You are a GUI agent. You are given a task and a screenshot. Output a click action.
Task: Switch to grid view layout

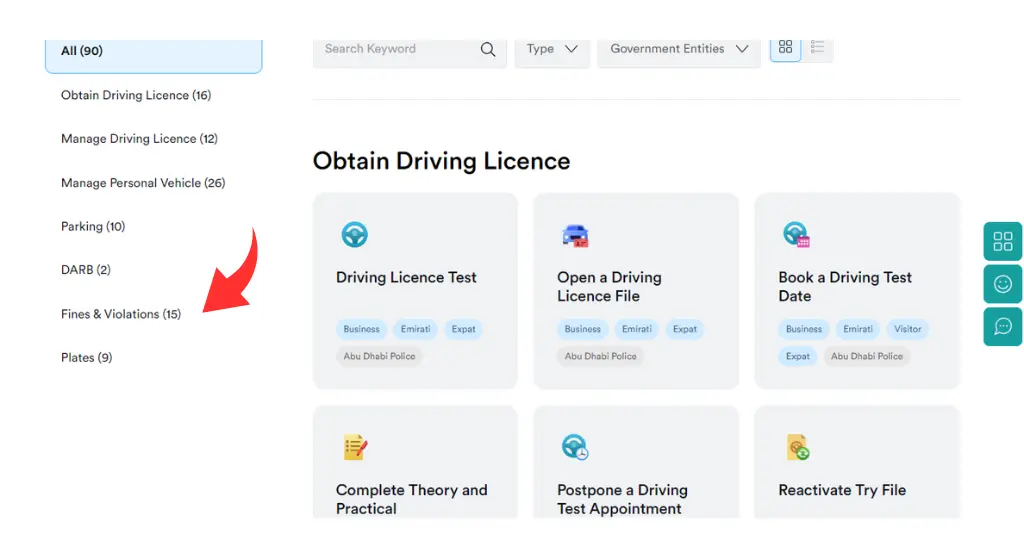785,48
